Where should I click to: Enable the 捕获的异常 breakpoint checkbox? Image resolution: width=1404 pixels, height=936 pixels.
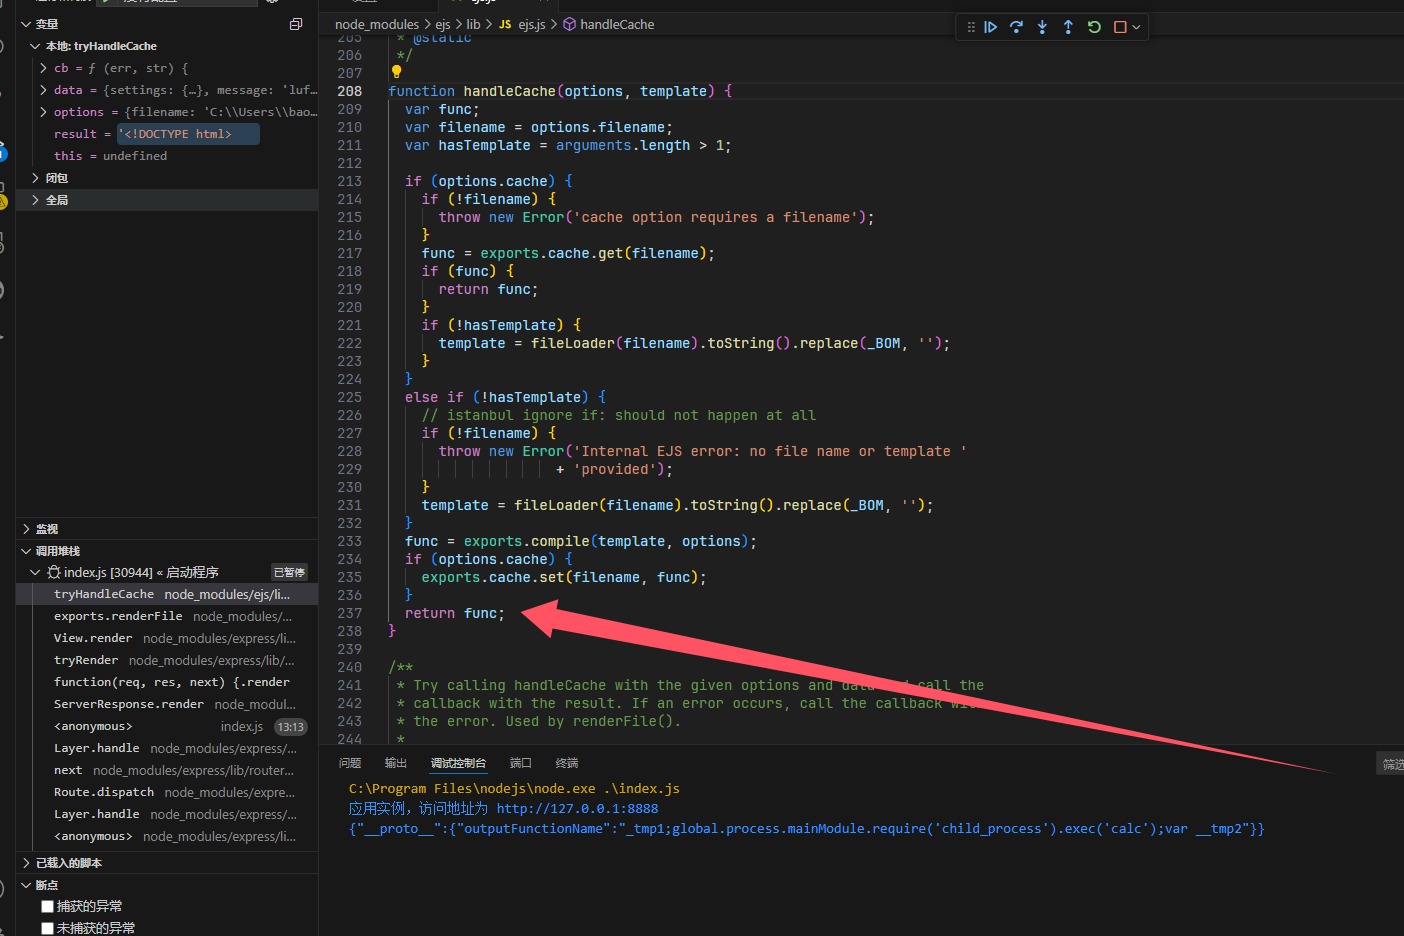pos(47,906)
